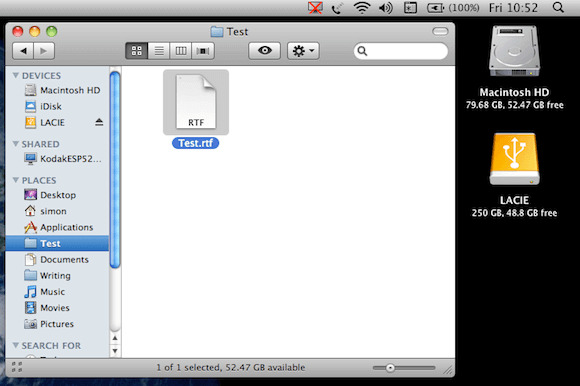Open Macintosh HD in the sidebar
This screenshot has height=386, width=580.
57,90
